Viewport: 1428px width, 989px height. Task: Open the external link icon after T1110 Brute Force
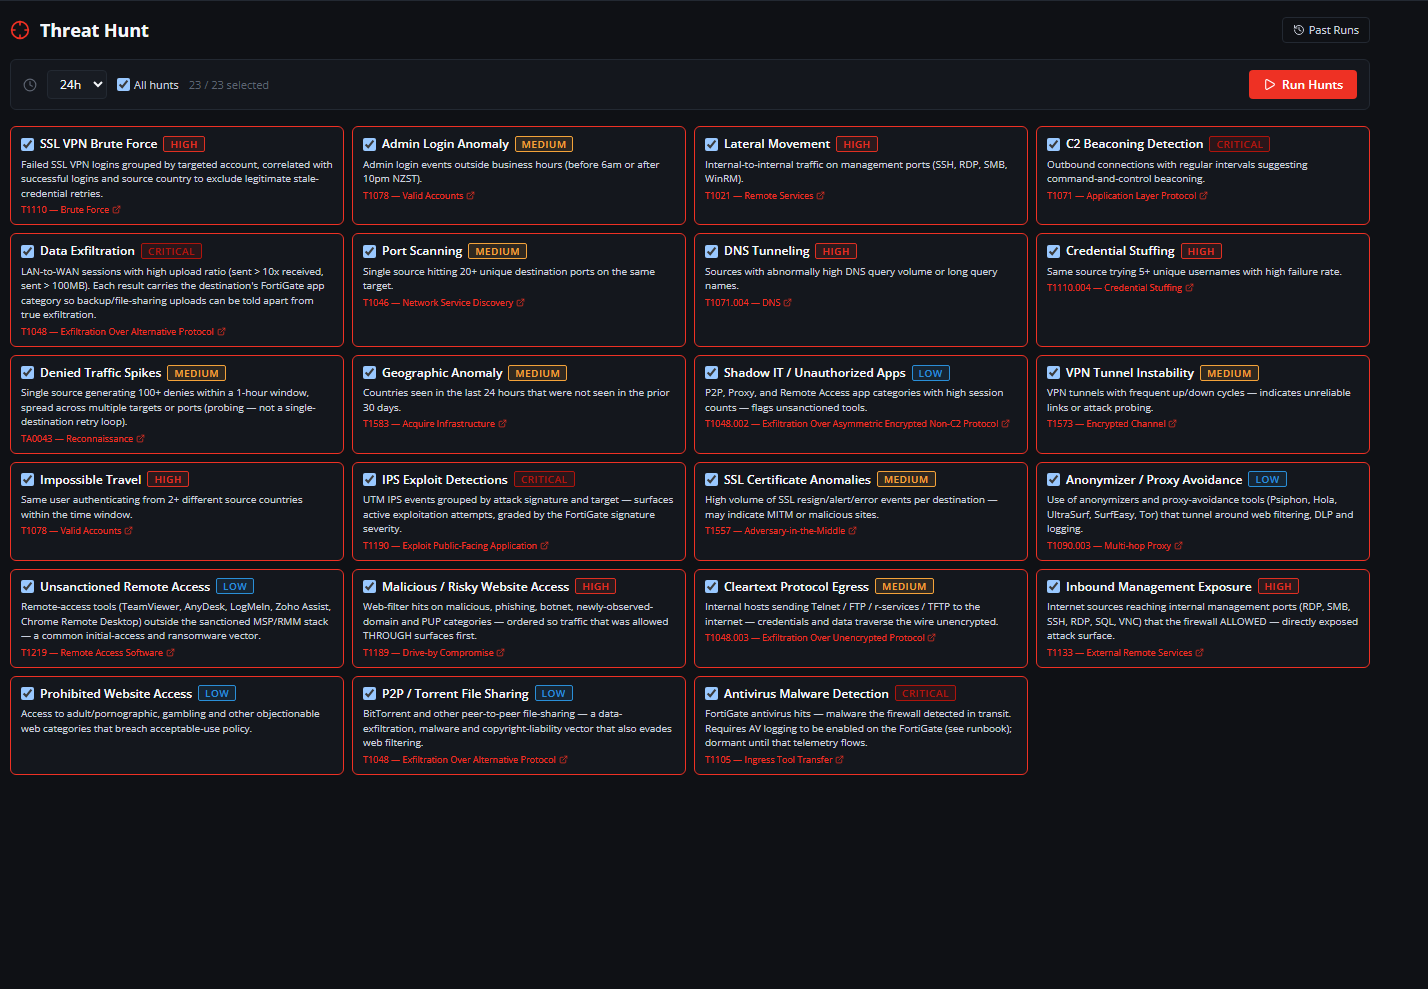tap(117, 210)
